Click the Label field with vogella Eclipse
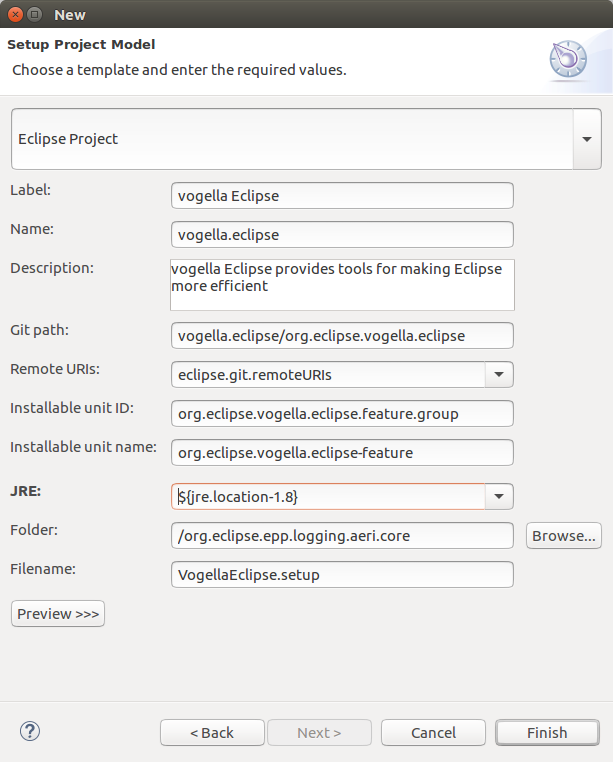This screenshot has height=762, width=613. [x=342, y=196]
